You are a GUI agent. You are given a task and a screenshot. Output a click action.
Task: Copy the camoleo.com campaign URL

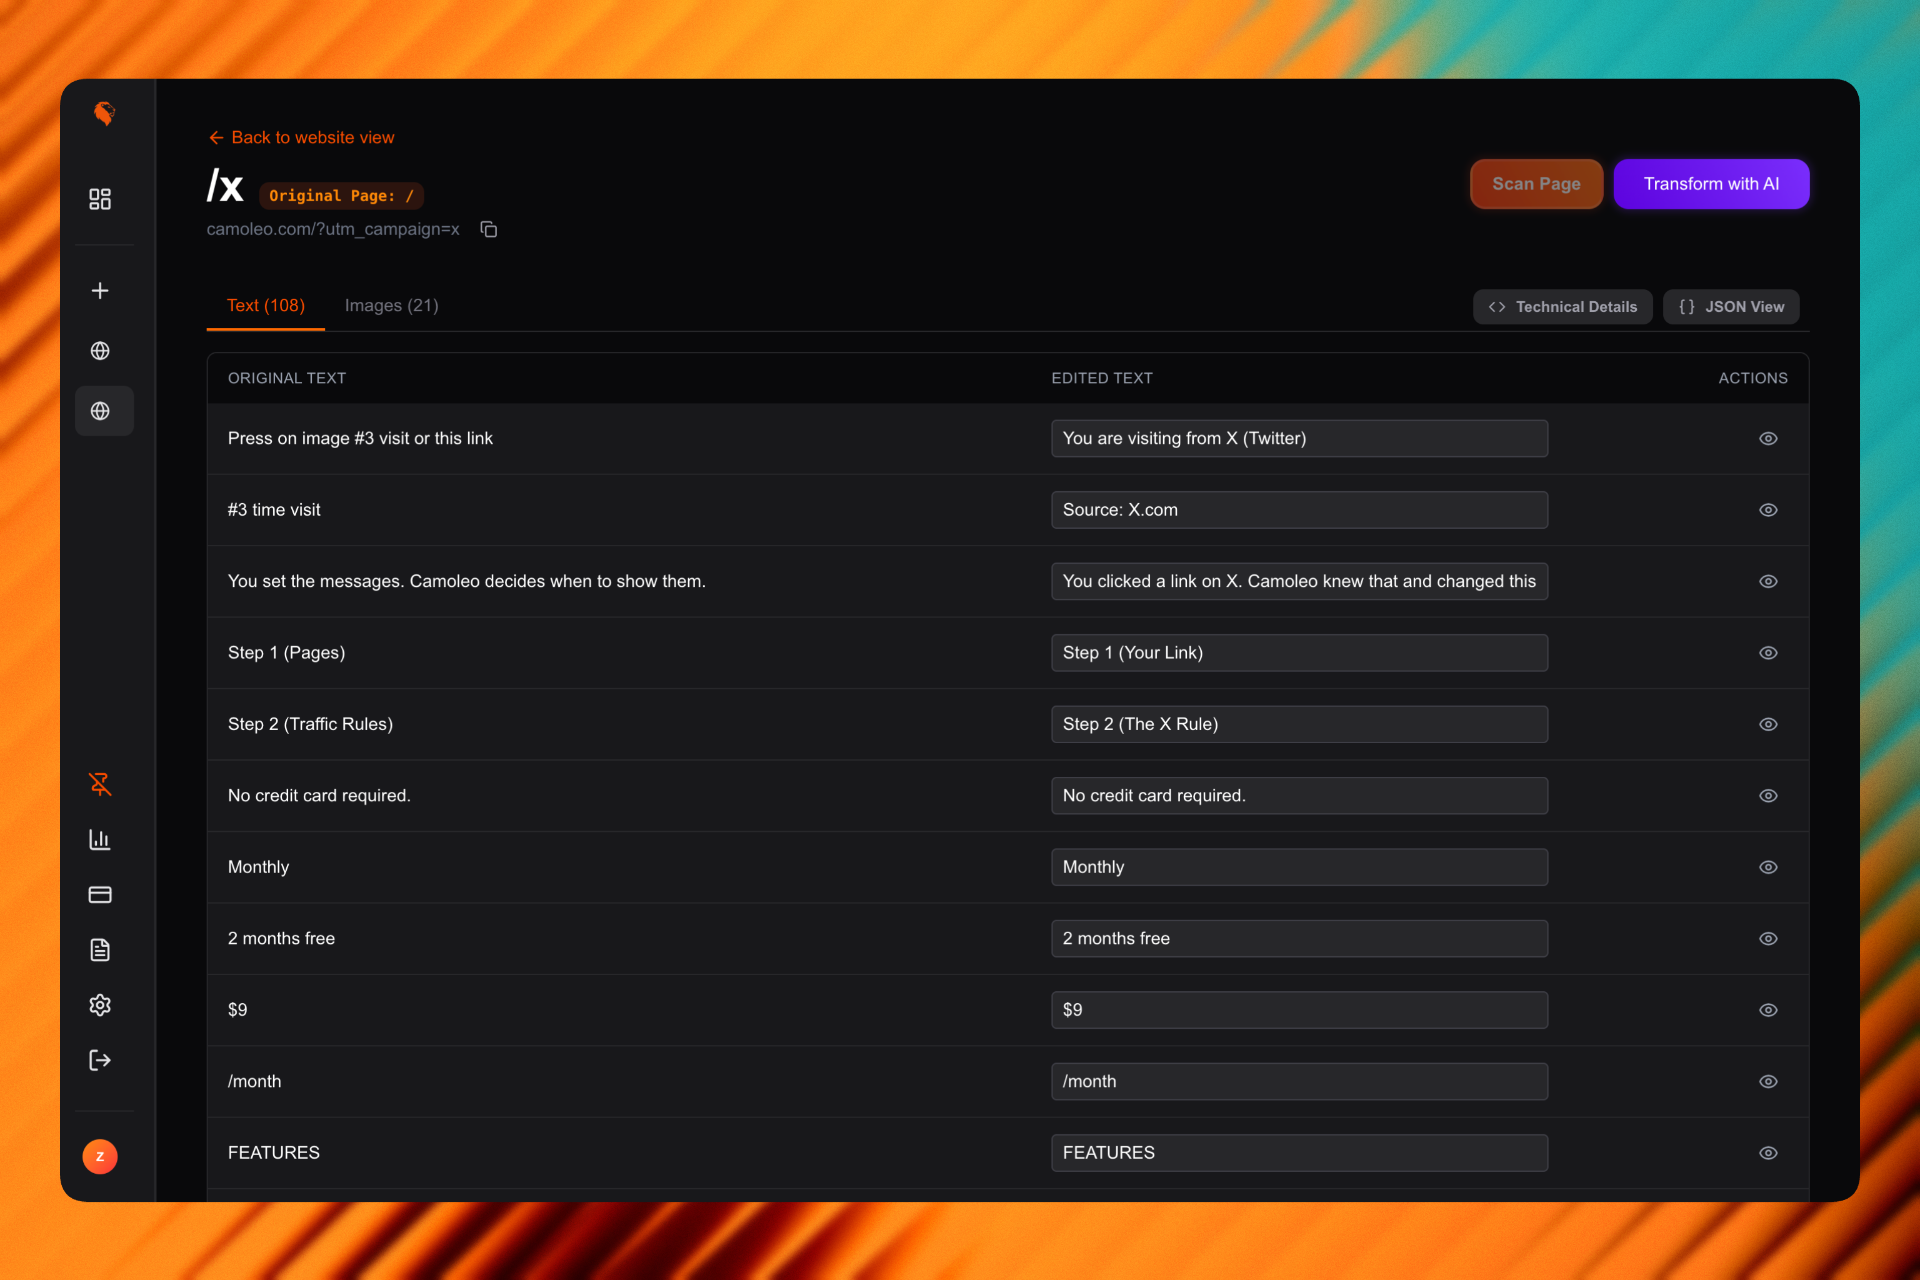point(489,230)
